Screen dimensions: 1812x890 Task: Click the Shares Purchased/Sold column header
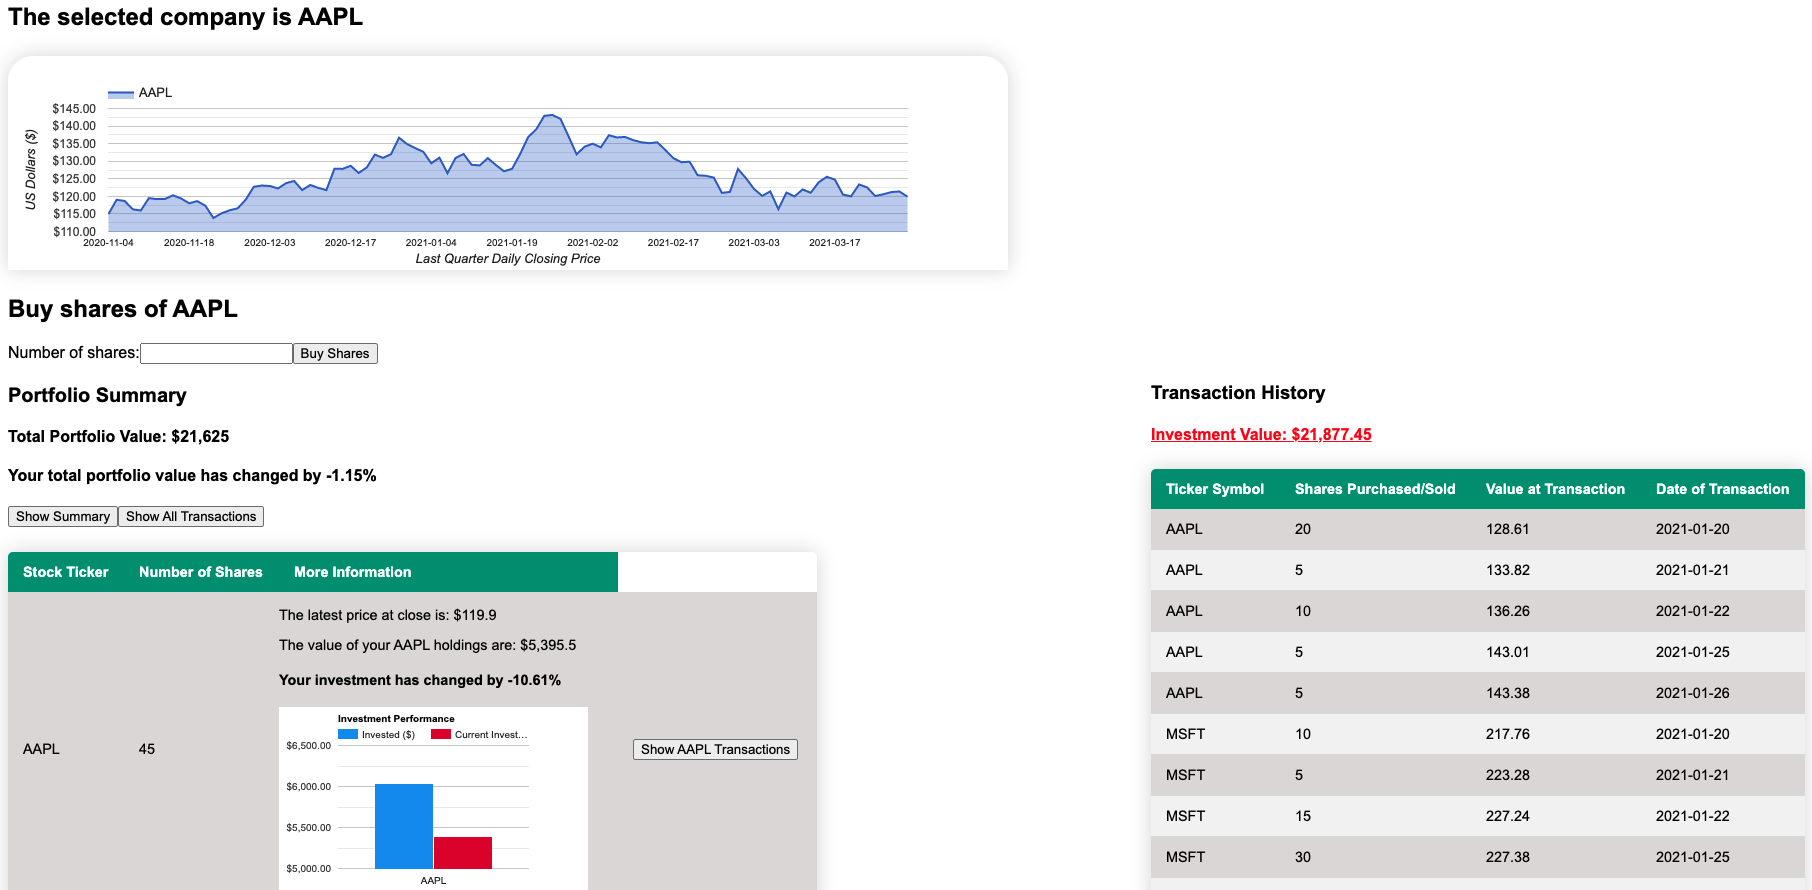coord(1375,489)
